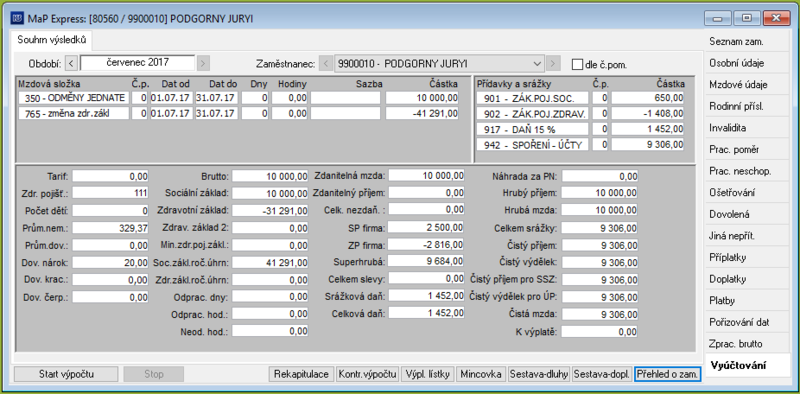
Task: Click the Období month field
Action: pyautogui.click(x=137, y=63)
